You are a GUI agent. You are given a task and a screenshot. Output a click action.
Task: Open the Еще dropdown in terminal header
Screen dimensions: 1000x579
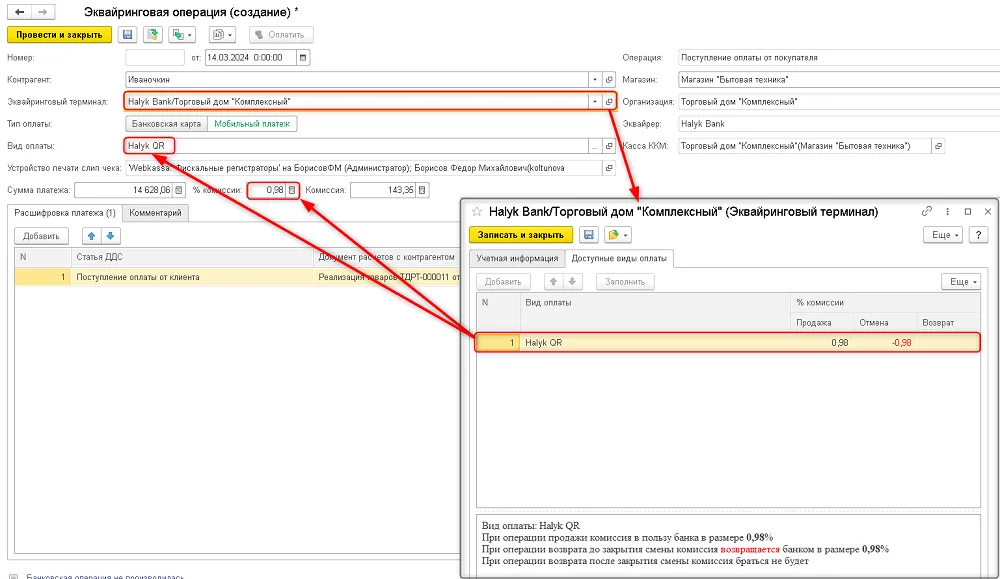coord(943,235)
